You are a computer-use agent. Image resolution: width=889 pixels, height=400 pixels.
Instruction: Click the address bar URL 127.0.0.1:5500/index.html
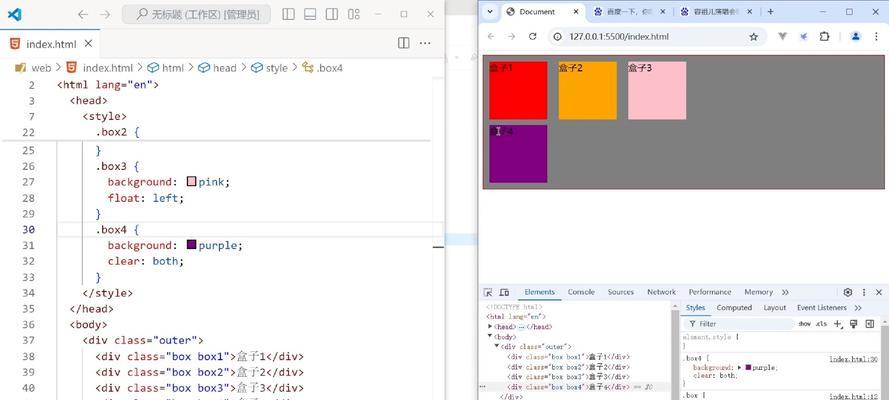619,36
